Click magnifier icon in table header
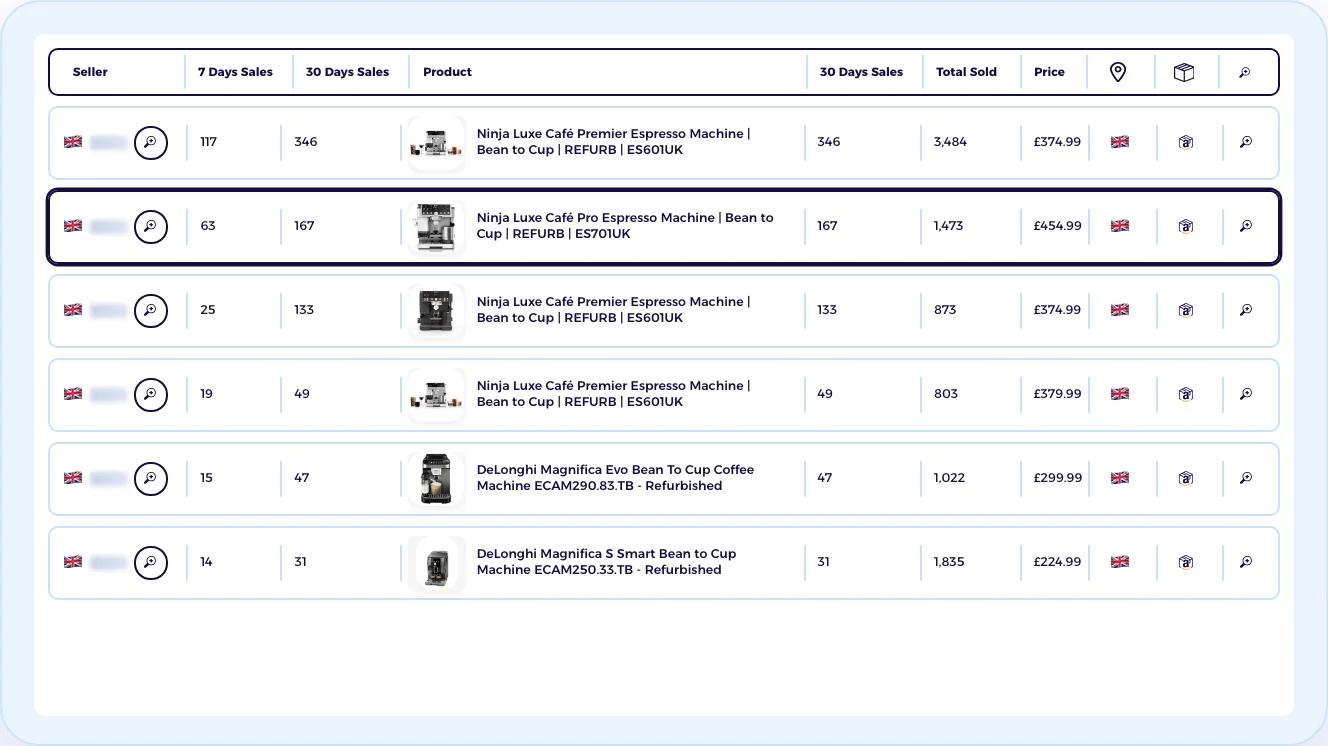This screenshot has height=746, width=1328. click(1245, 72)
